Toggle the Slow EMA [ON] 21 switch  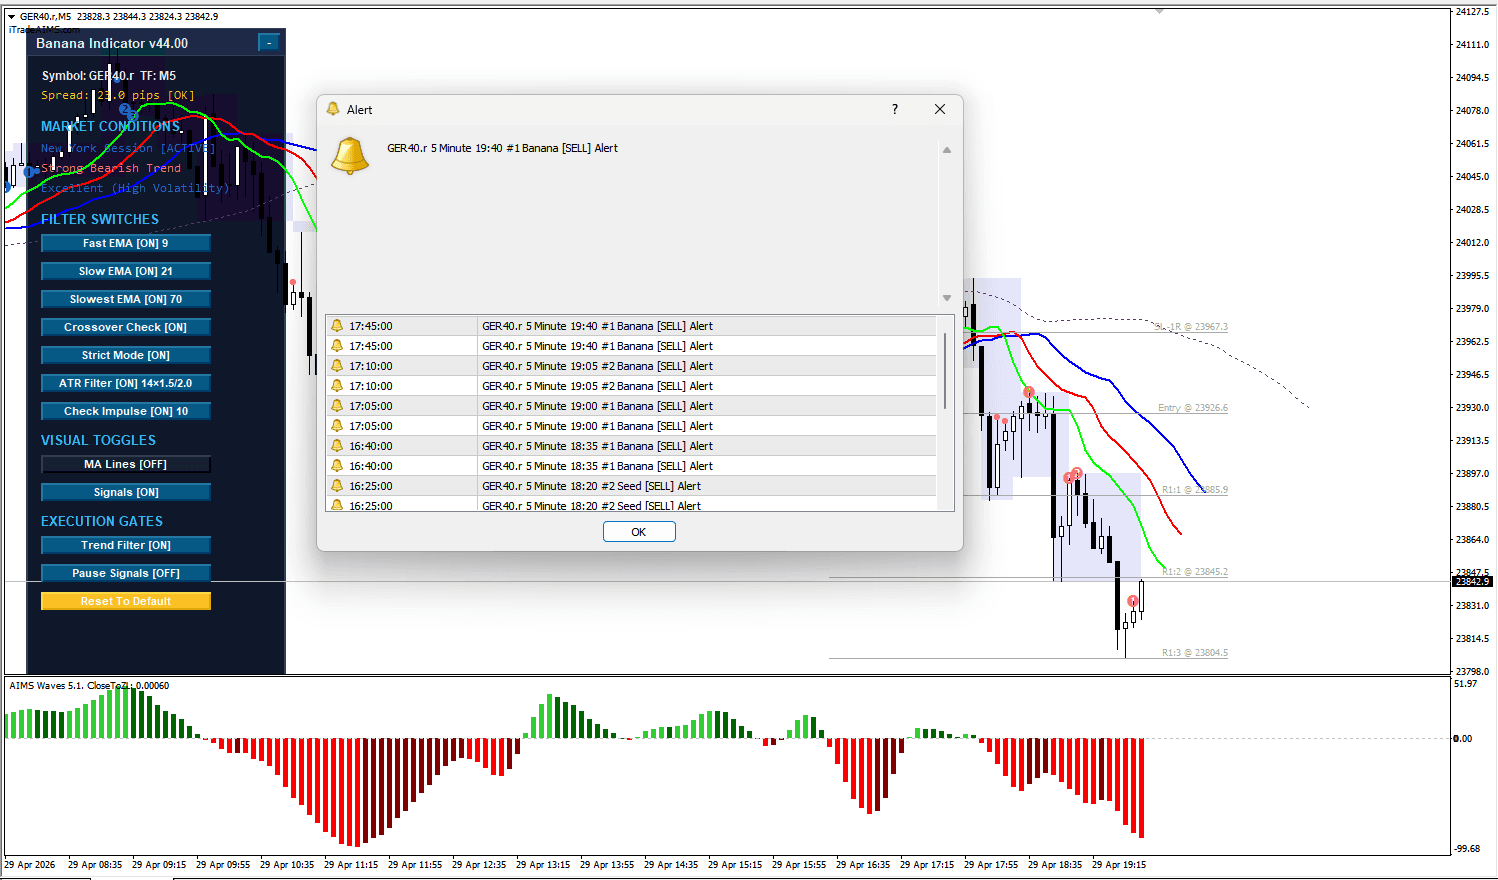click(126, 271)
